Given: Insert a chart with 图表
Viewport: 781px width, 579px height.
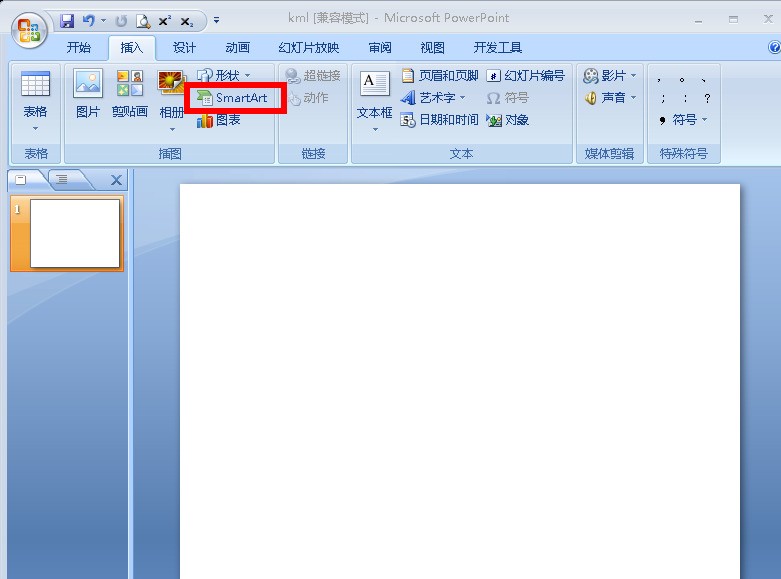Looking at the screenshot, I should click(219, 120).
